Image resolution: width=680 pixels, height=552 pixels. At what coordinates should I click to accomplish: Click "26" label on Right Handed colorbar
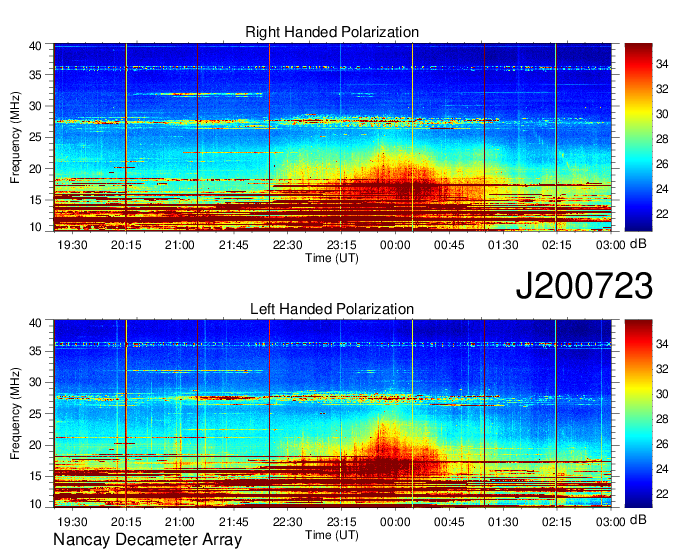pos(662,164)
